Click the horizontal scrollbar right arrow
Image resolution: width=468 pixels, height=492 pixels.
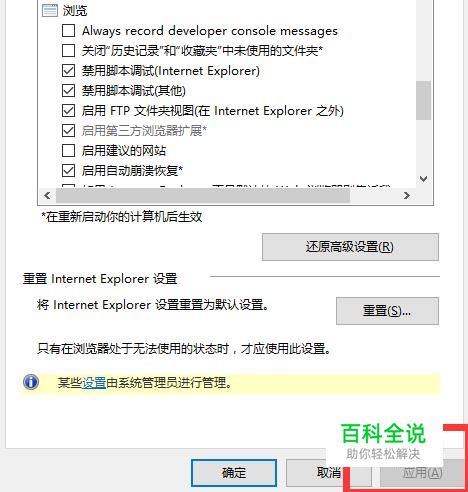coord(407,195)
